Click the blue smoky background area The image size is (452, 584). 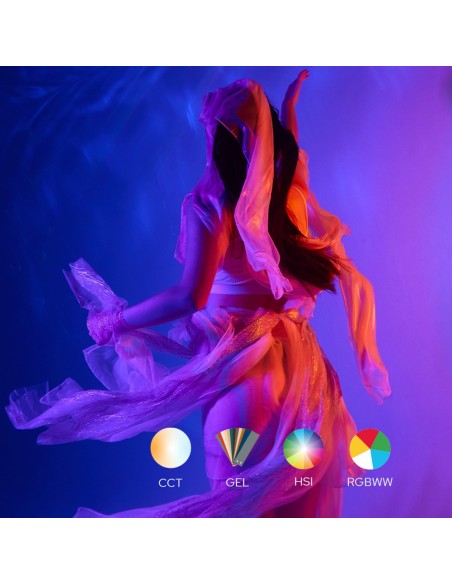(93, 168)
